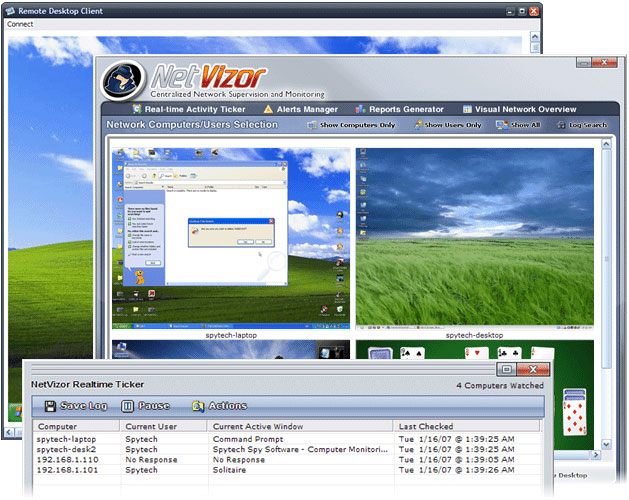Click the Visual Network Overview icon
The width and height of the screenshot is (629, 500).
[x=467, y=109]
